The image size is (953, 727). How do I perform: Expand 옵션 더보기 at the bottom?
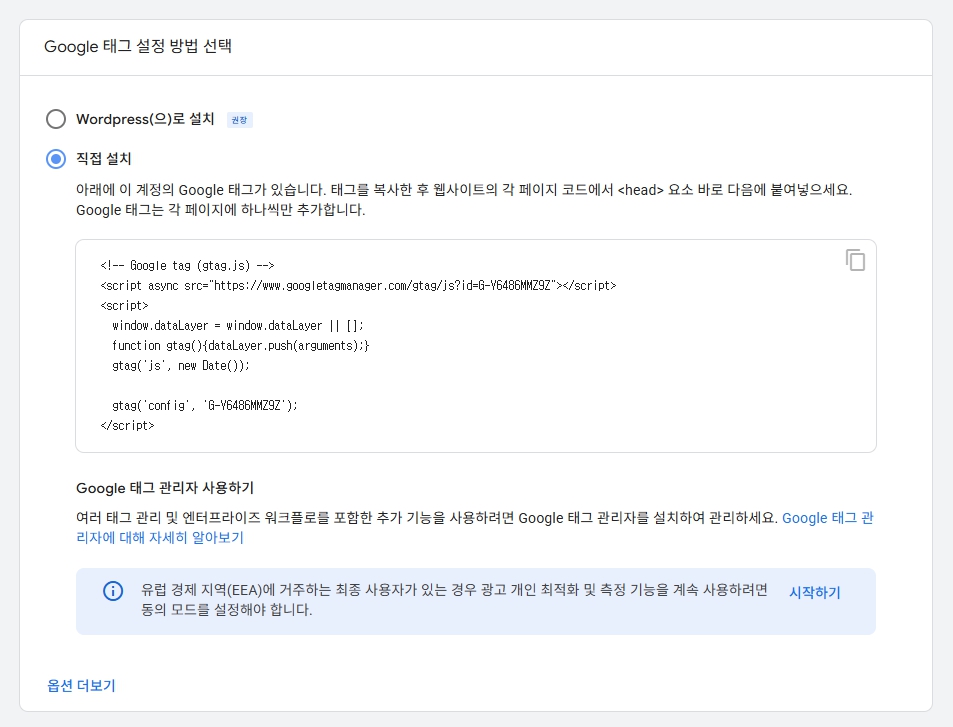(81, 686)
